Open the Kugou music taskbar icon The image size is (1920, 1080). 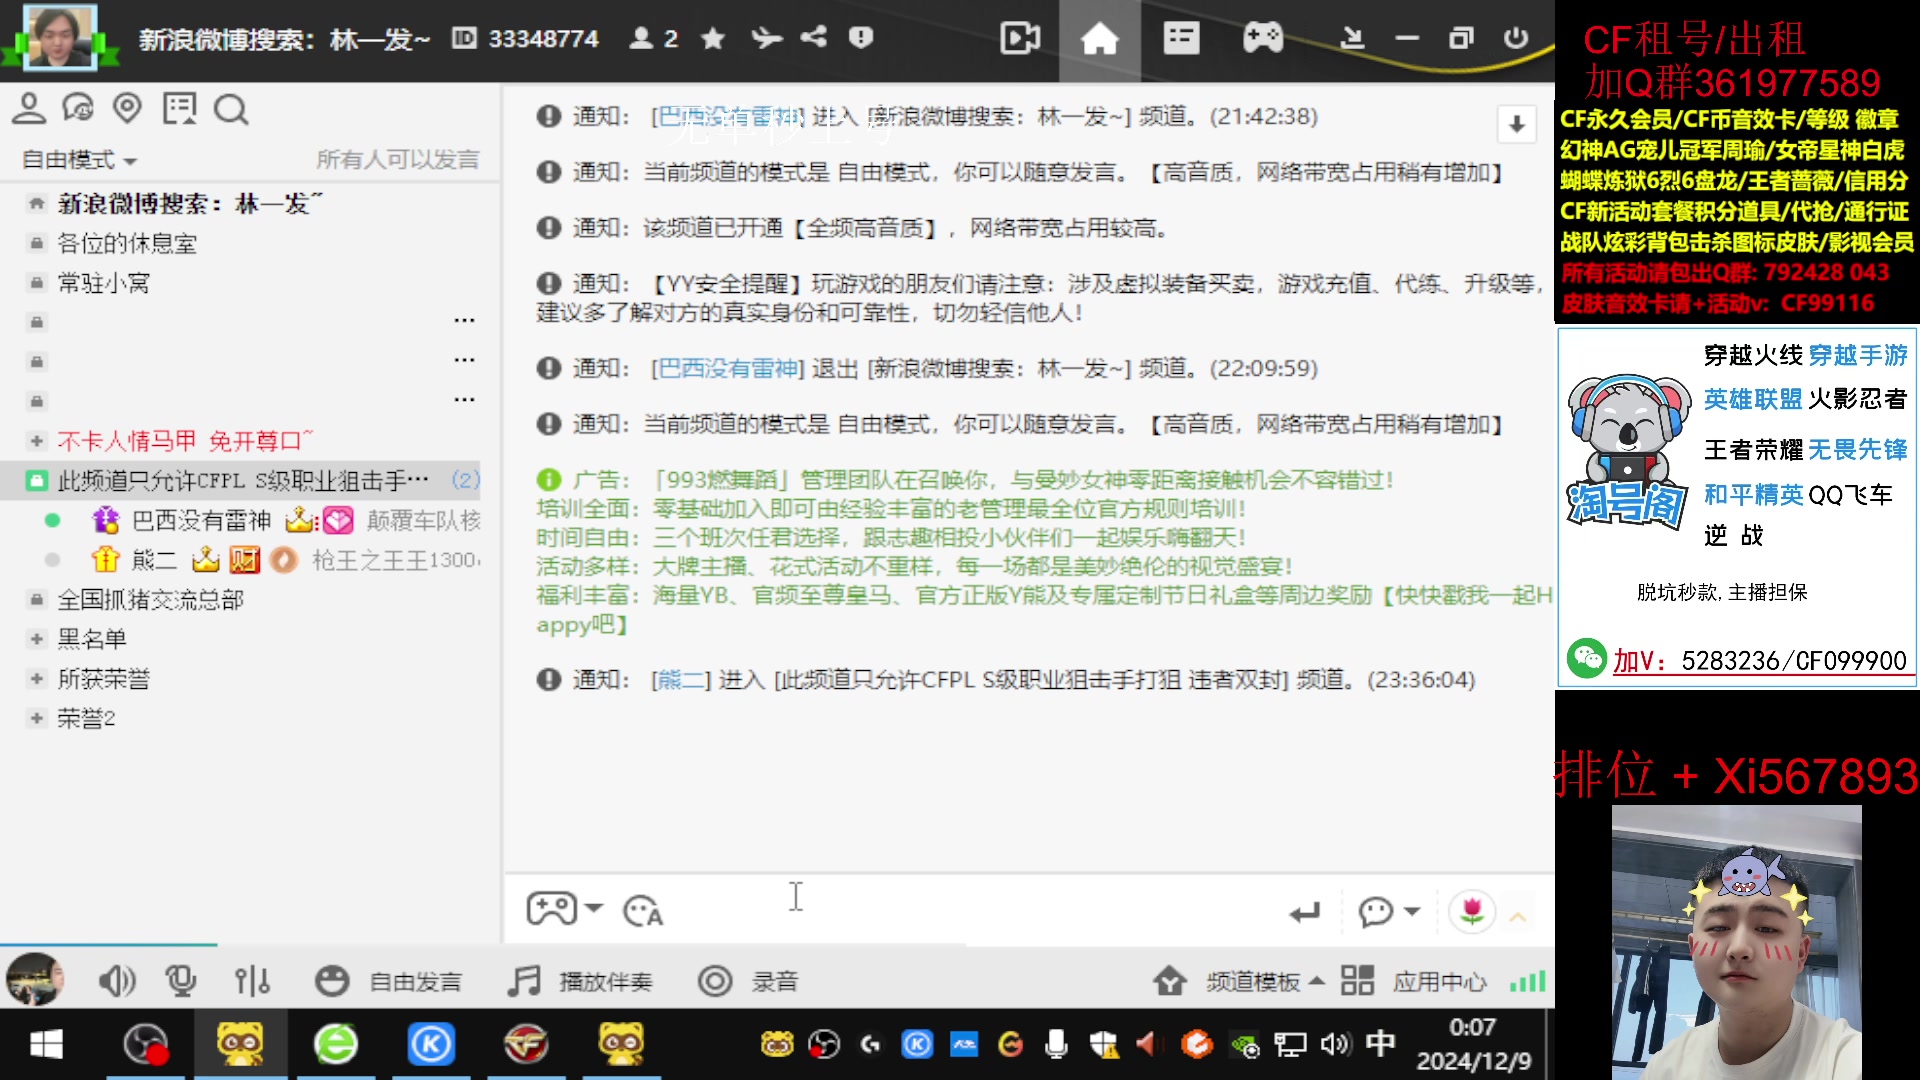[x=431, y=1045]
